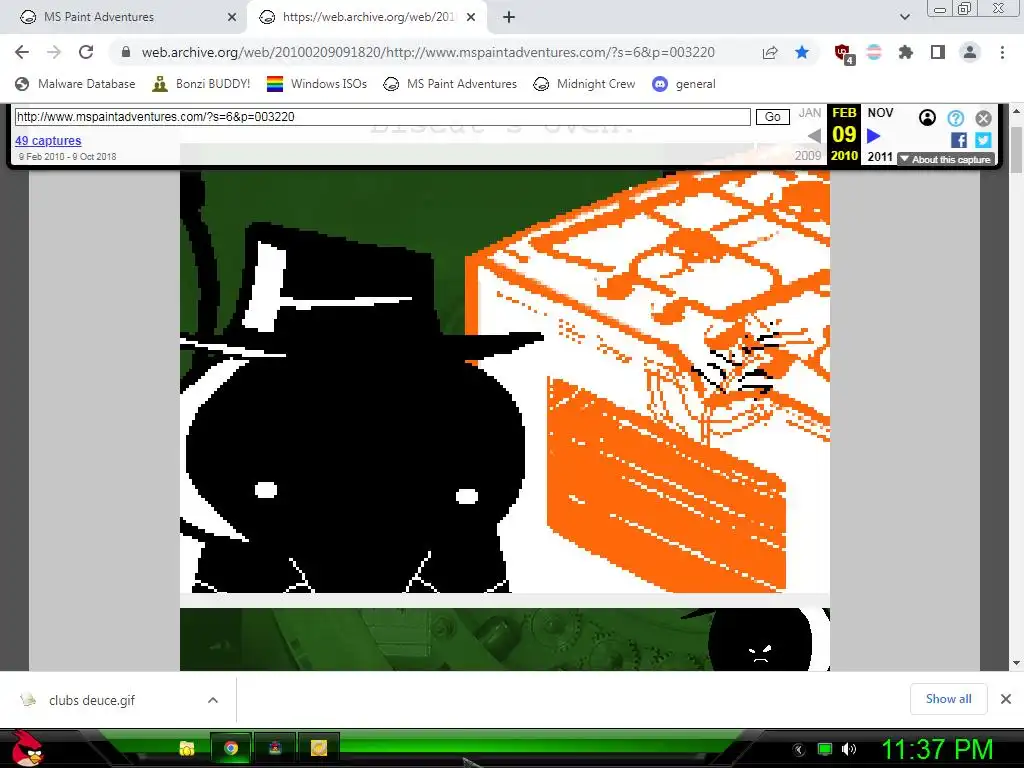Screen dimensions: 1024x768
Task: Open third taskbar application icon
Action: pyautogui.click(x=275, y=748)
